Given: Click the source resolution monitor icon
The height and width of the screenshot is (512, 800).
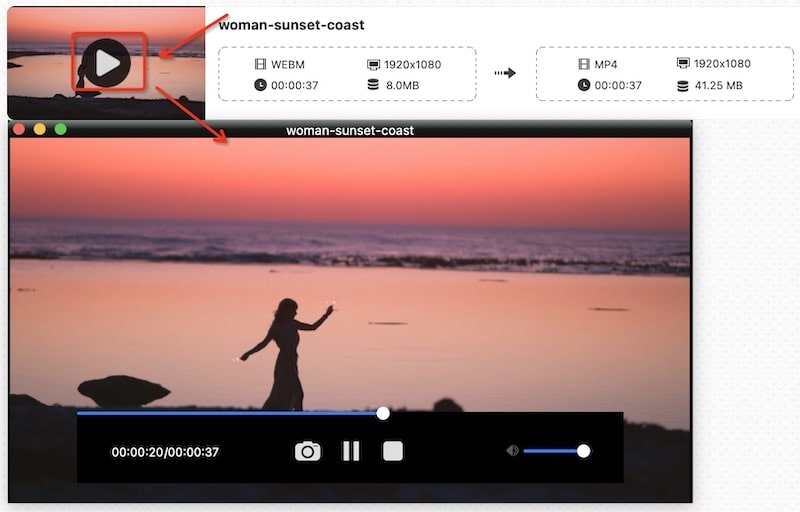Looking at the screenshot, I should 373,65.
